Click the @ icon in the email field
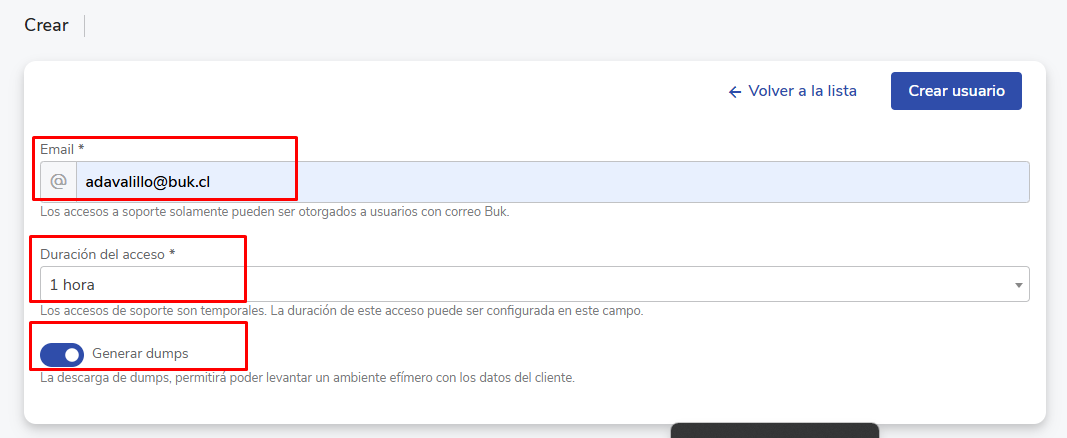 click(x=58, y=182)
